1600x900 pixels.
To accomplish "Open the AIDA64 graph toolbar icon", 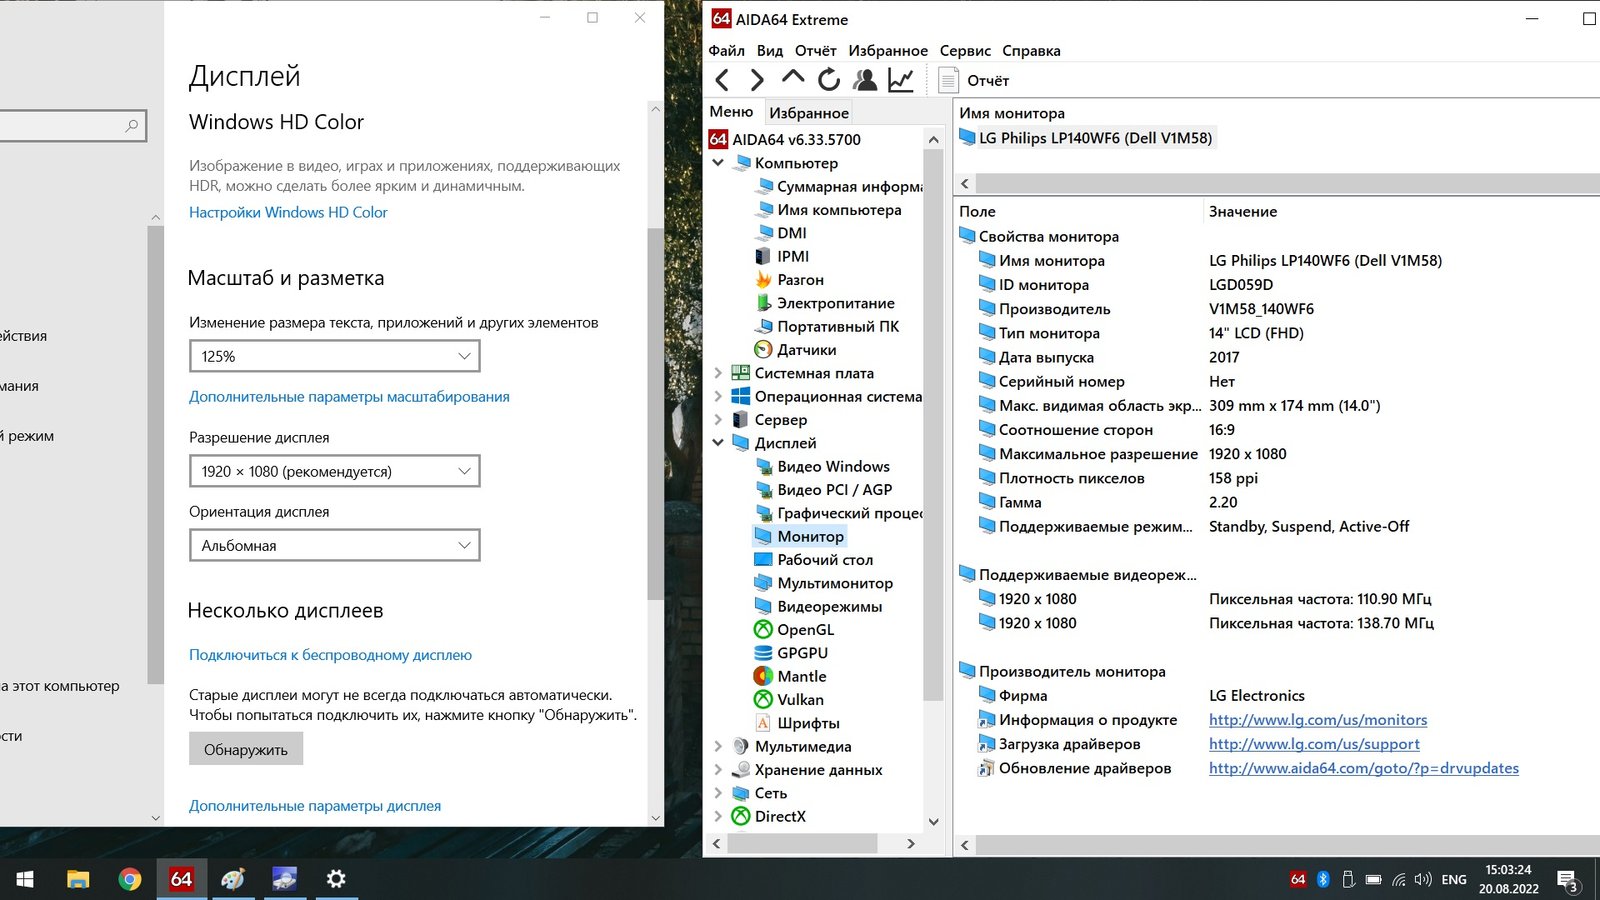I will point(901,80).
